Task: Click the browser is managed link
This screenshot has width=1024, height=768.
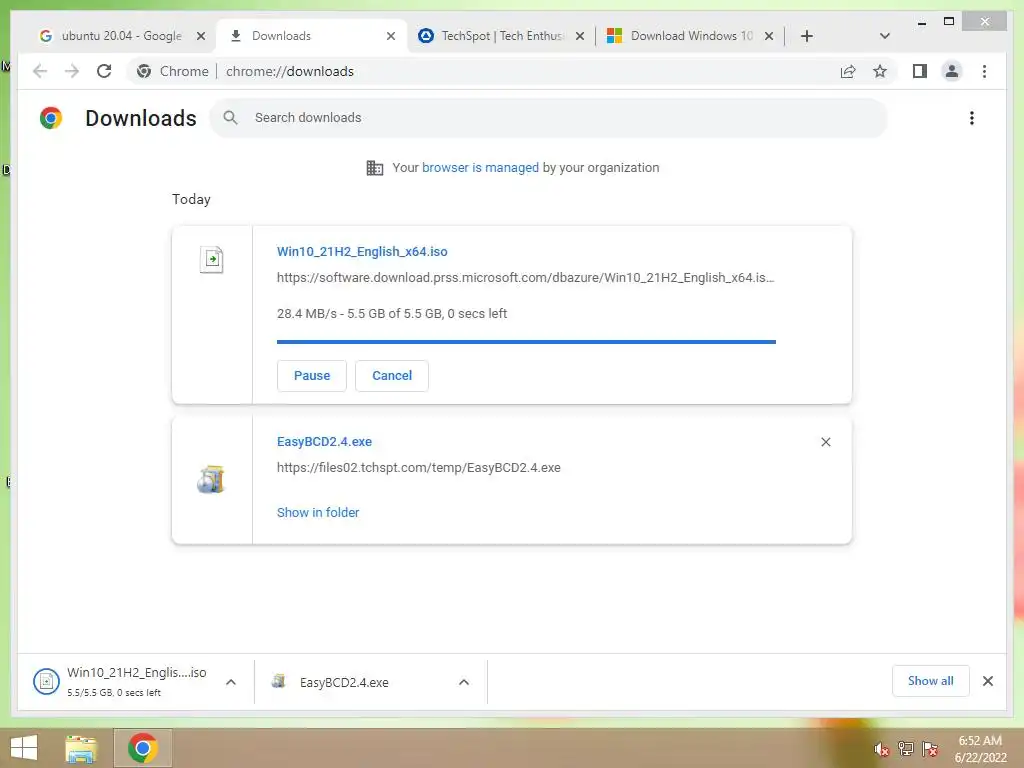Action: pyautogui.click(x=480, y=168)
